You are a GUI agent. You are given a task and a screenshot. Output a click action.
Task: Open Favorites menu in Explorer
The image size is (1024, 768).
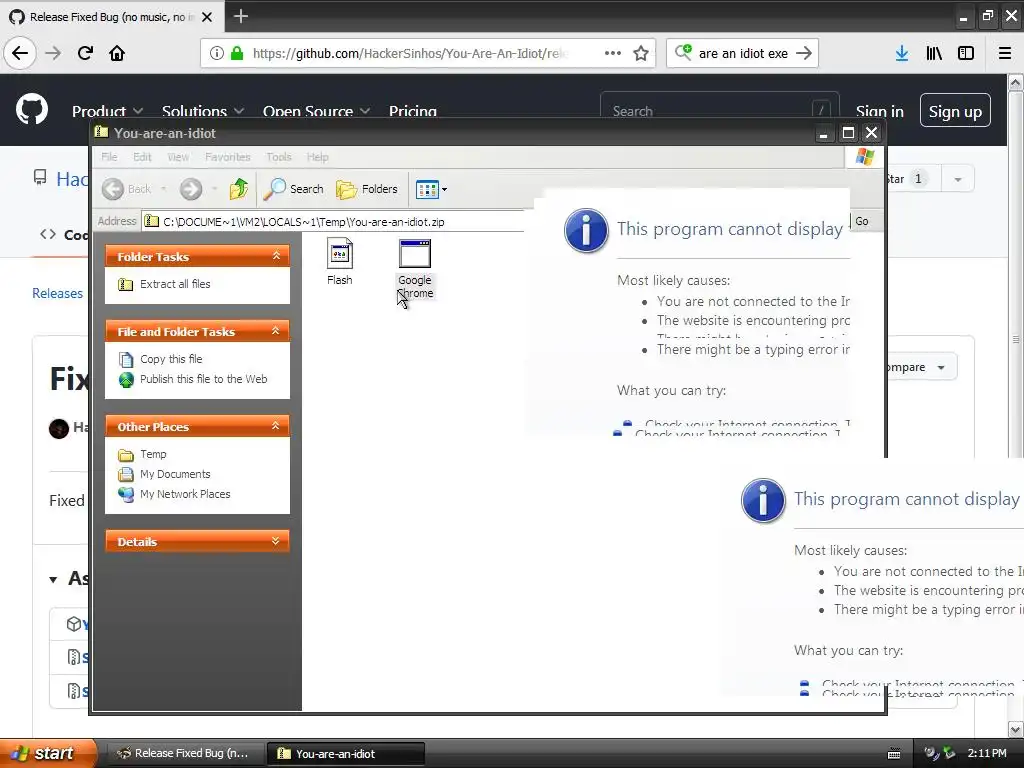click(x=227, y=157)
